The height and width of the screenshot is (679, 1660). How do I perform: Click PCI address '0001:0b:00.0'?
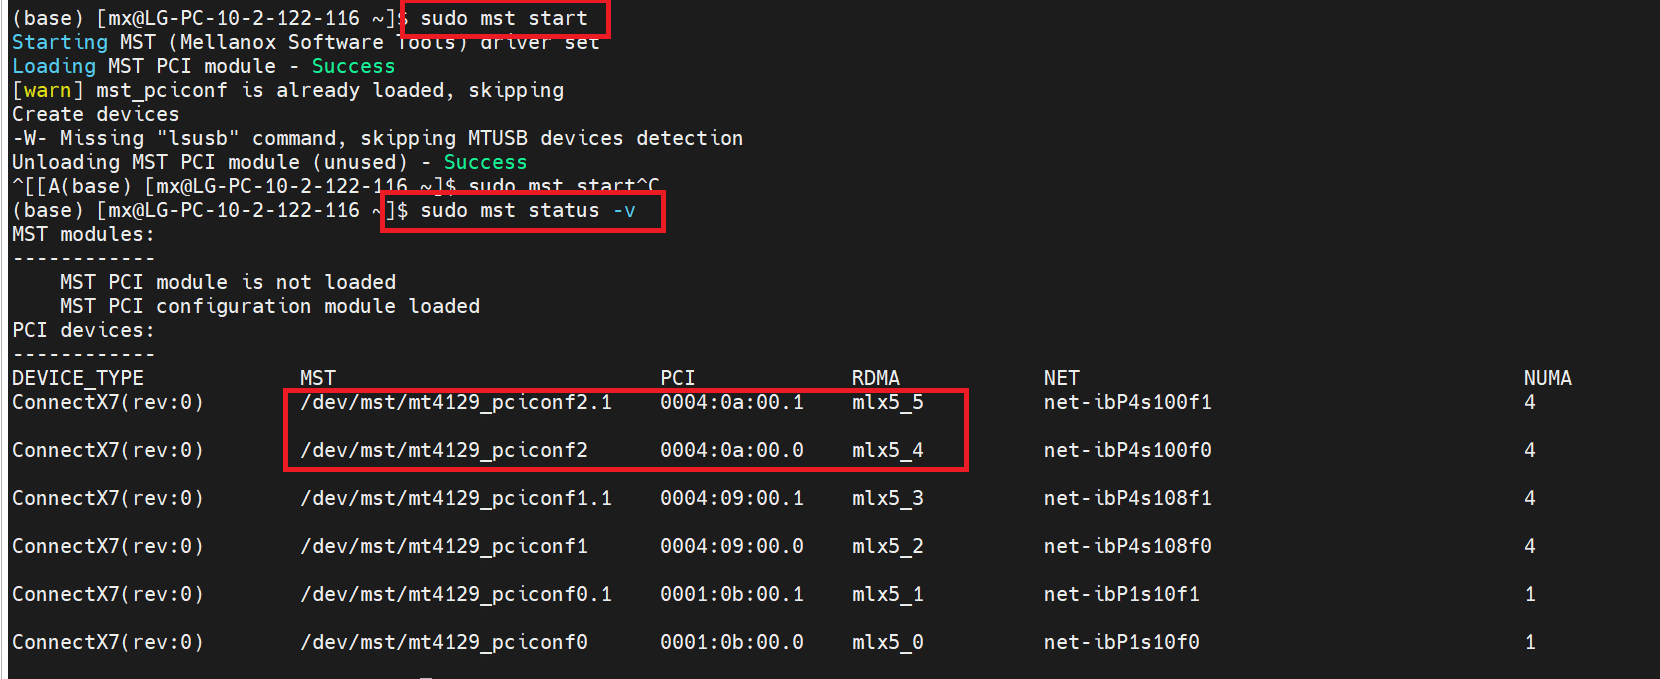pos(732,643)
